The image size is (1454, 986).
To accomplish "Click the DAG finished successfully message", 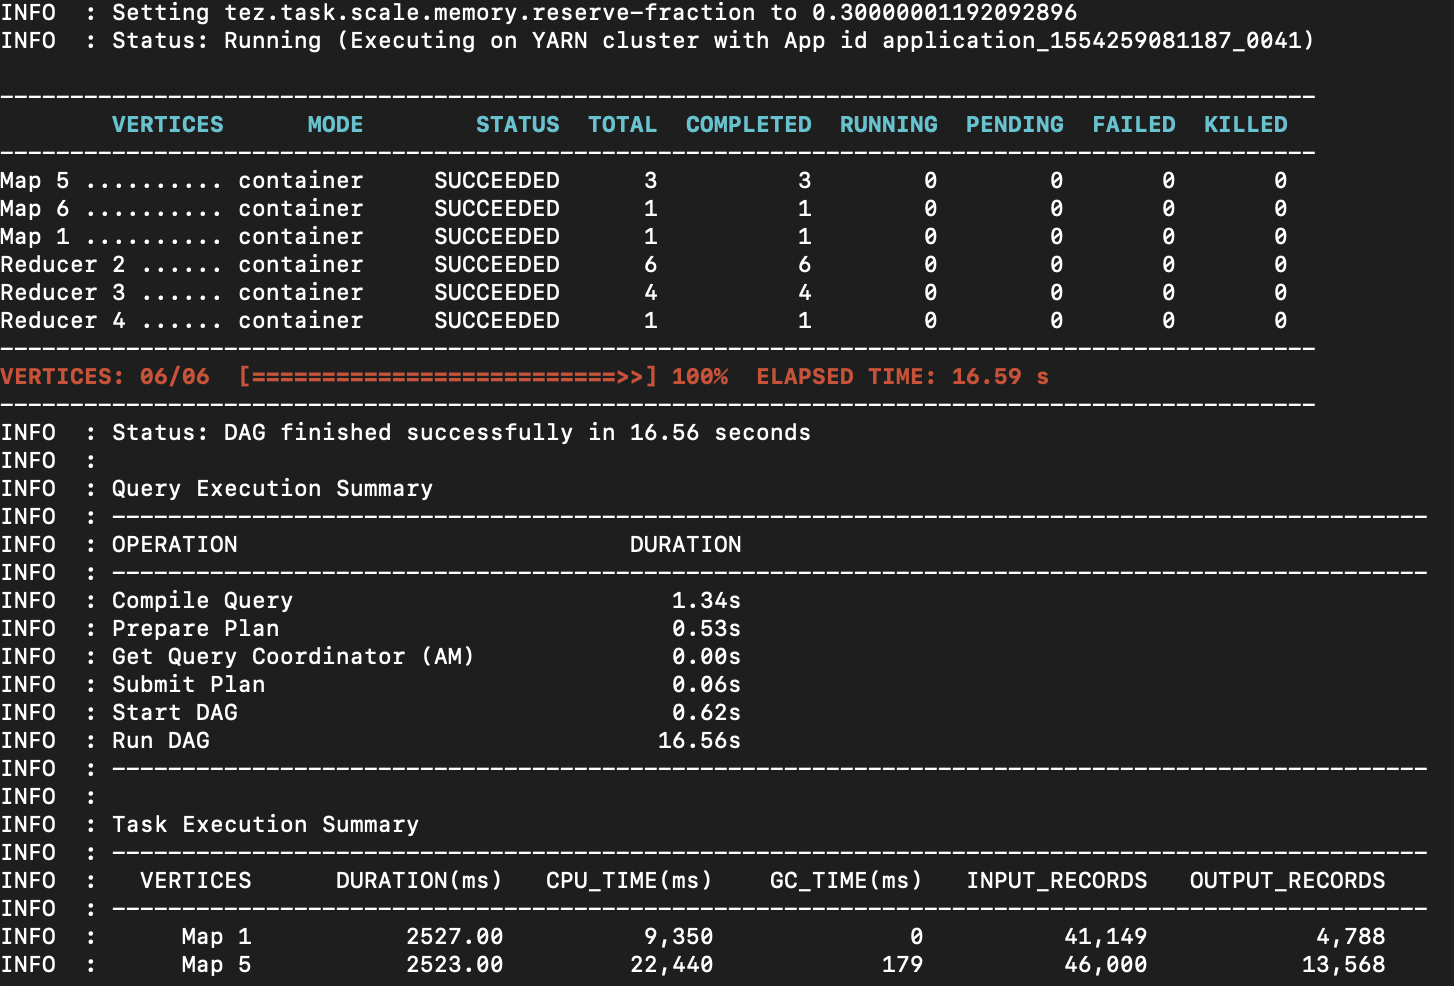I will pyautogui.click(x=460, y=432).
